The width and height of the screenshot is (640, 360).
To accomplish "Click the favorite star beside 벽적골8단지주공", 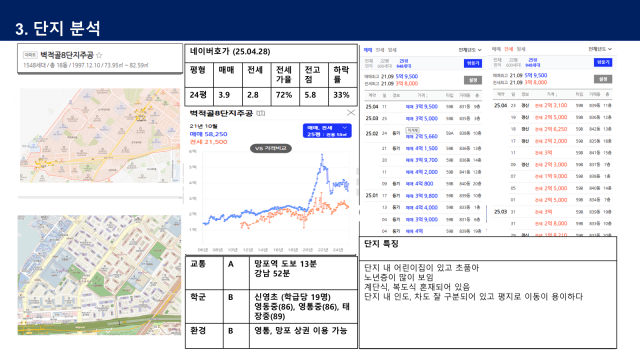I will click(x=99, y=55).
